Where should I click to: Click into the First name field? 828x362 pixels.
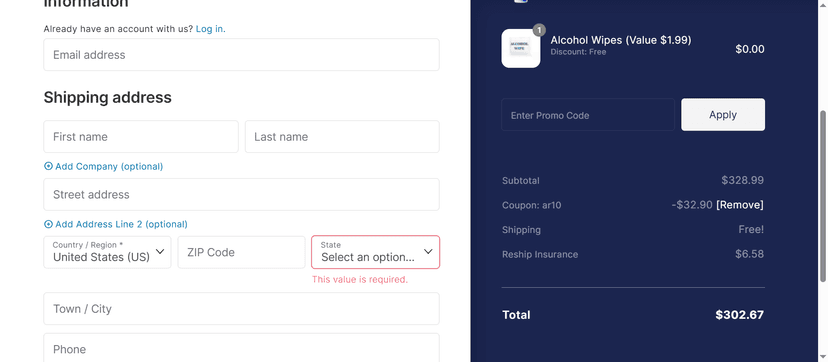click(141, 137)
